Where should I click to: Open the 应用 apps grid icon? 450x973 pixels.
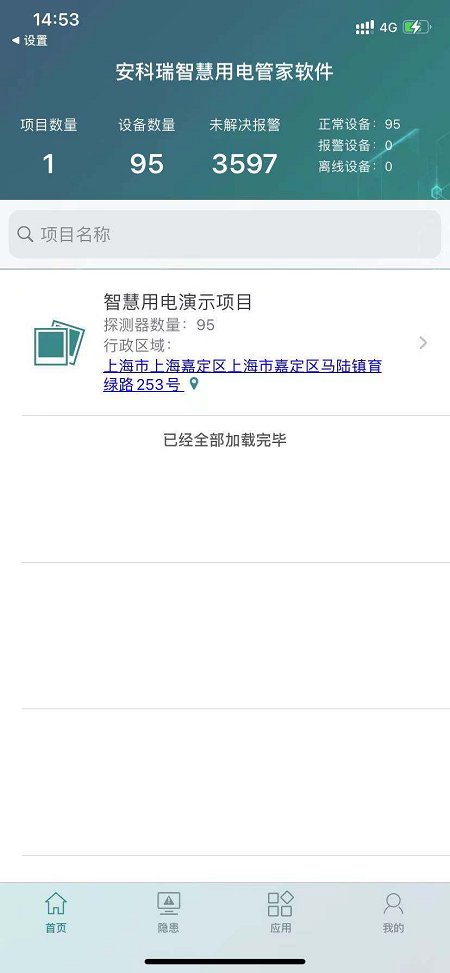coord(281,904)
